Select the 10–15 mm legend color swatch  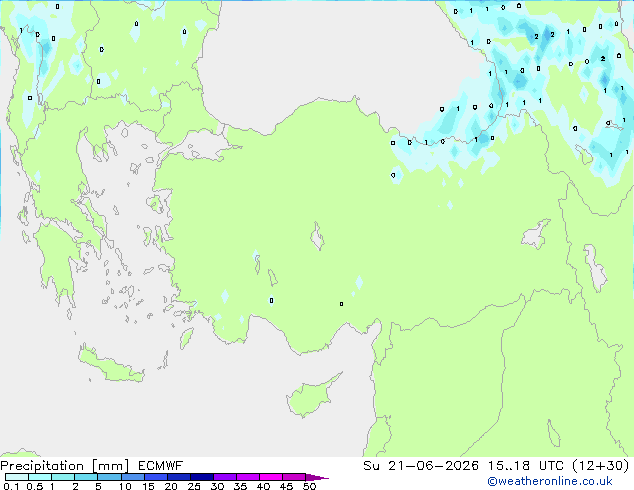tap(132, 477)
